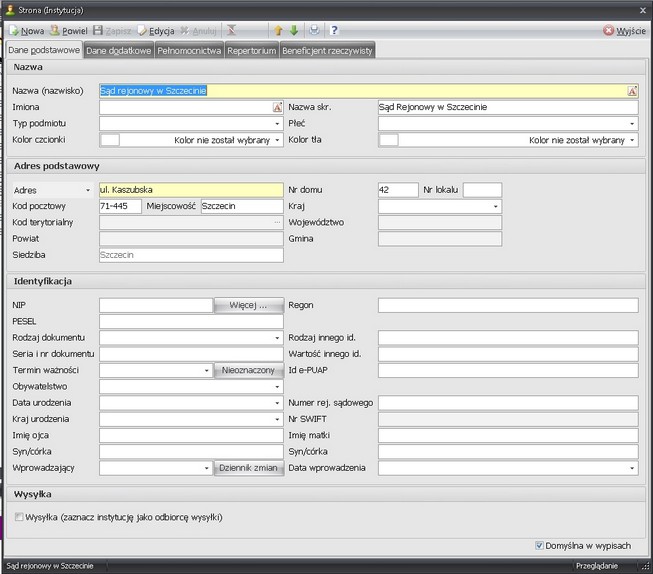Image resolution: width=653 pixels, height=574 pixels.
Task: Expand the Obywatelstwo dropdown
Action: (x=278, y=387)
